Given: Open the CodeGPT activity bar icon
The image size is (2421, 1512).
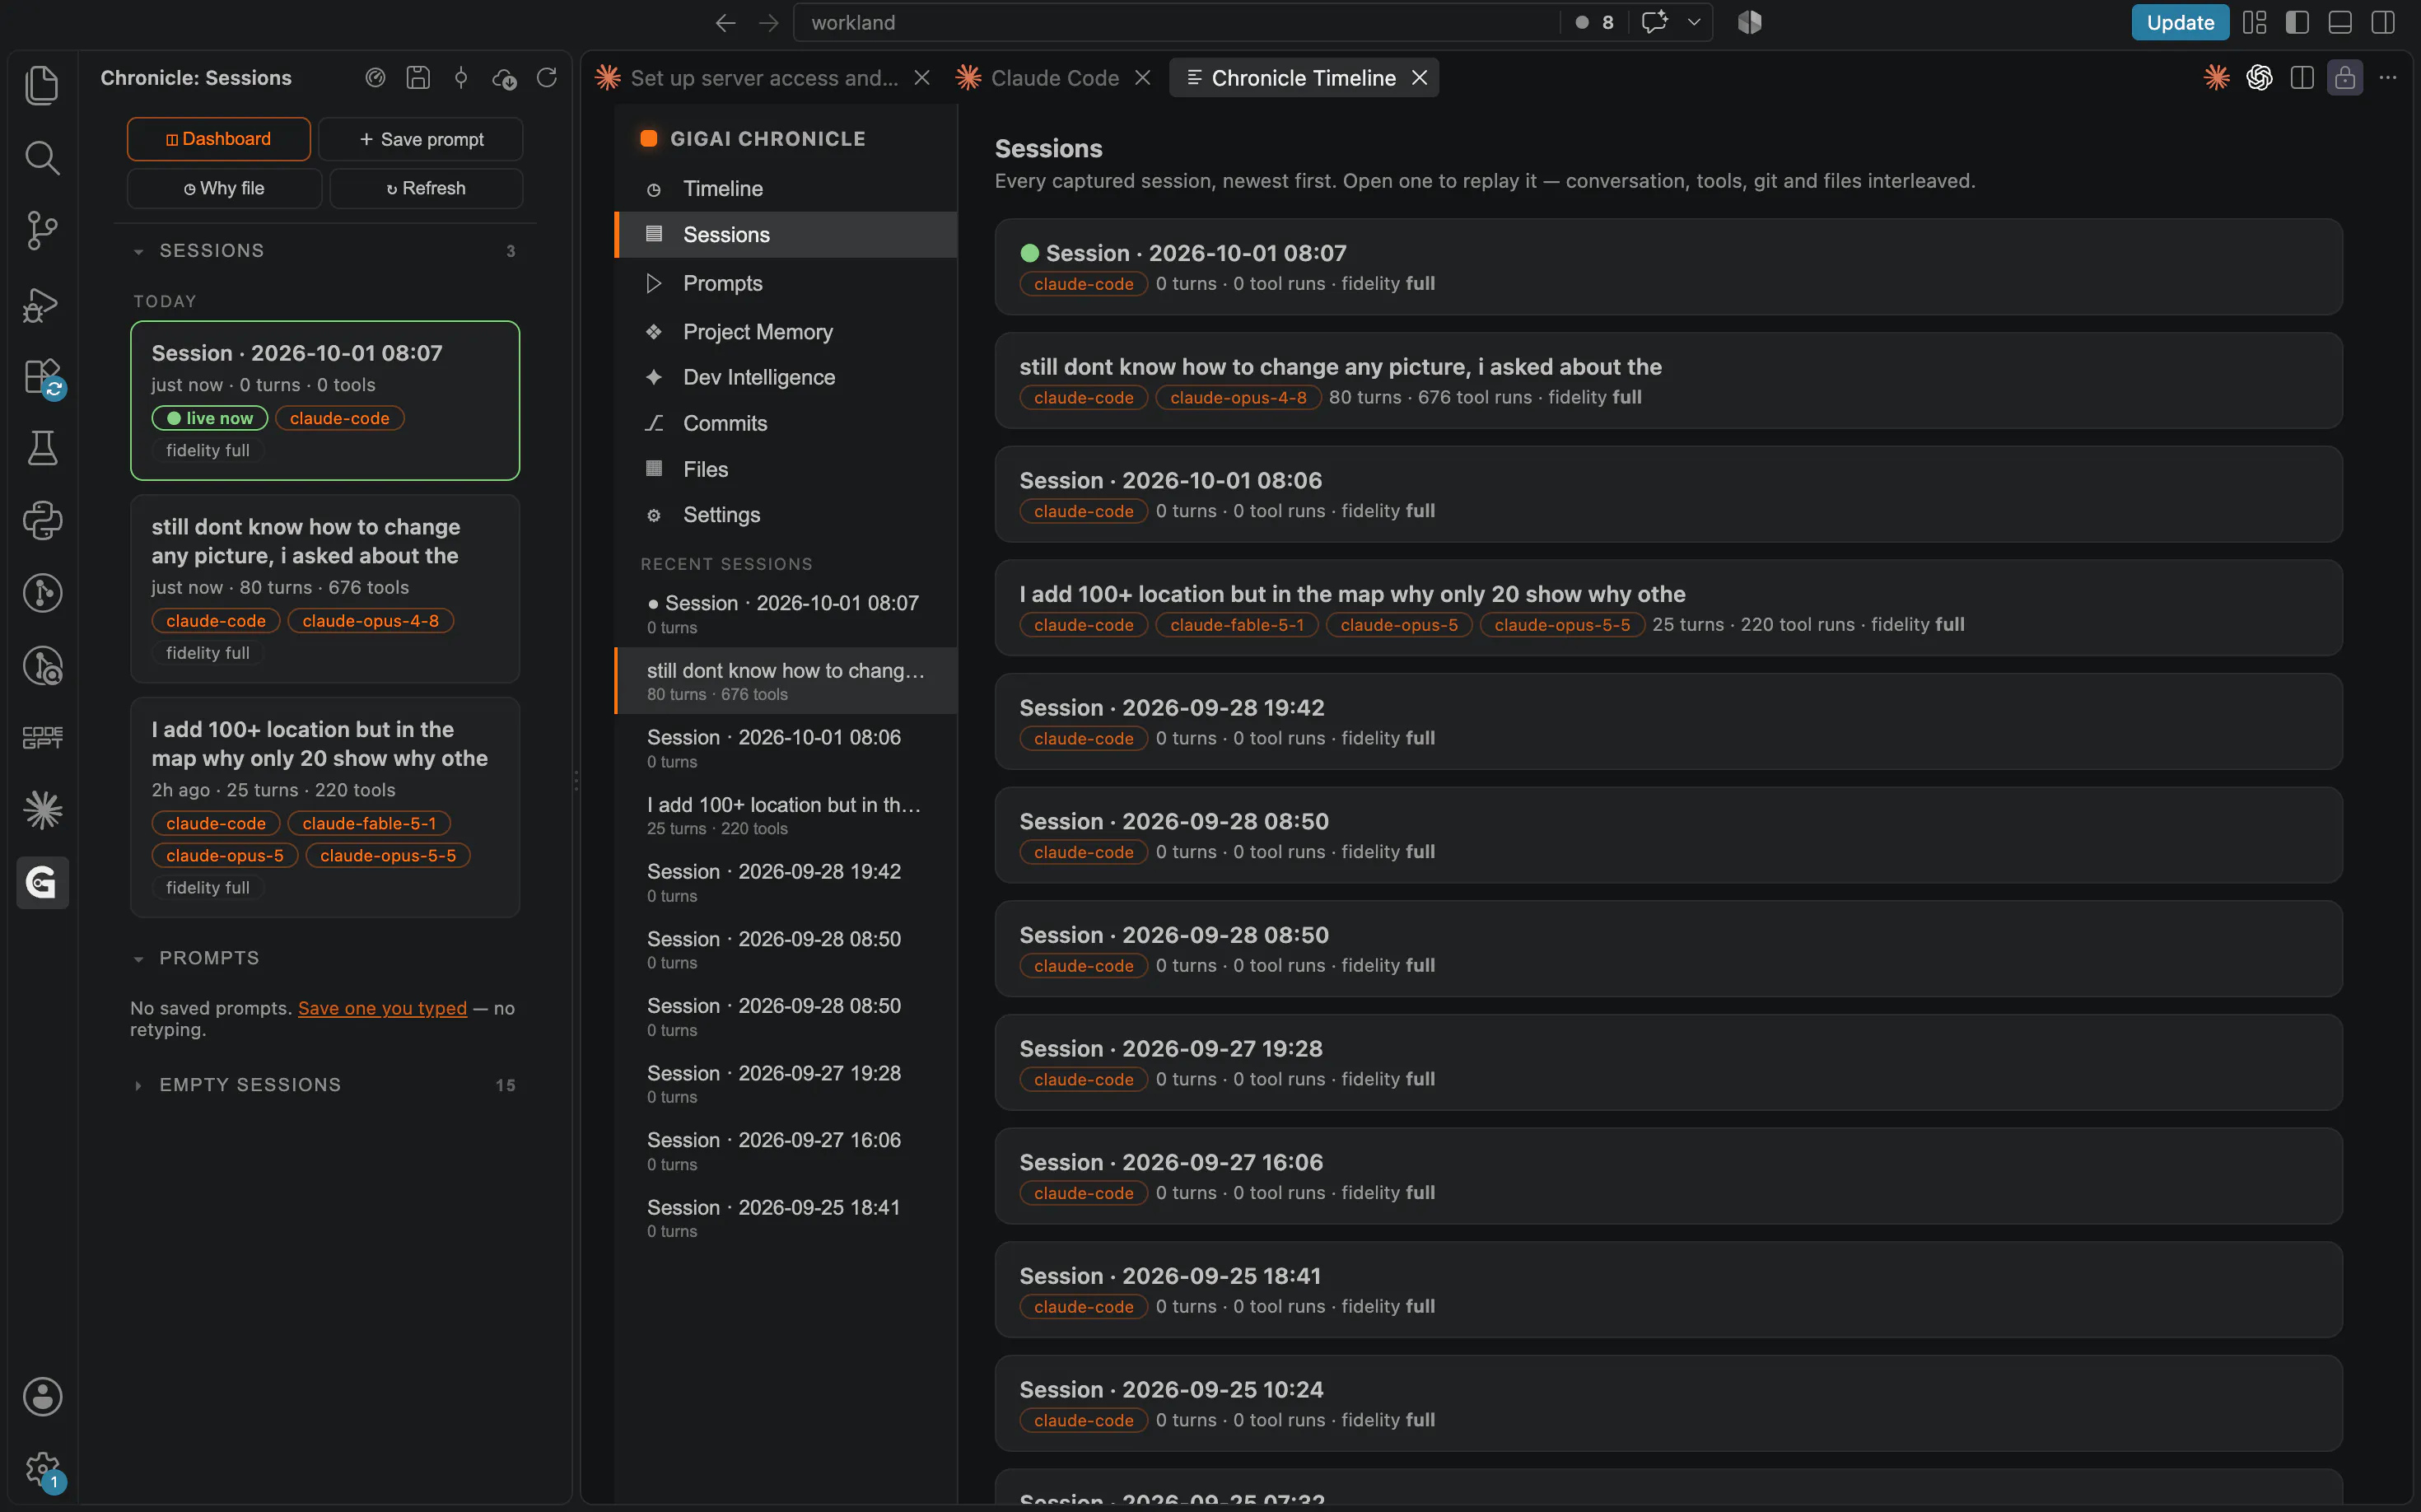Looking at the screenshot, I should tap(42, 737).
